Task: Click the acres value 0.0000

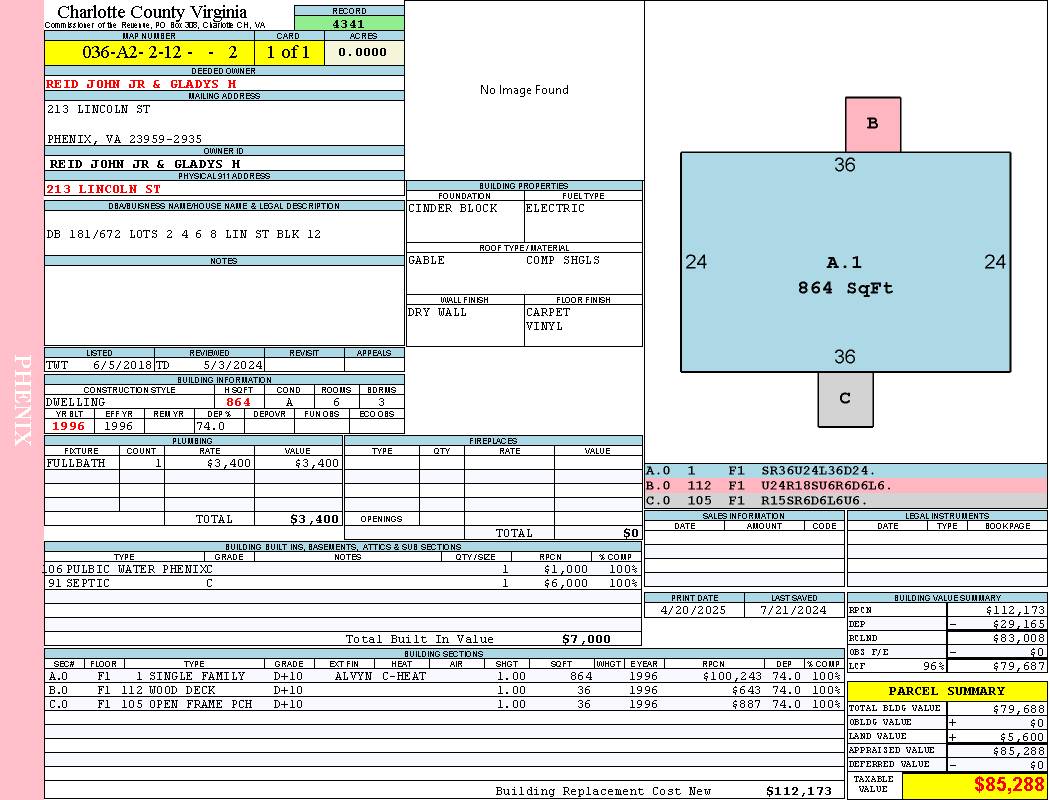Action: (x=363, y=53)
